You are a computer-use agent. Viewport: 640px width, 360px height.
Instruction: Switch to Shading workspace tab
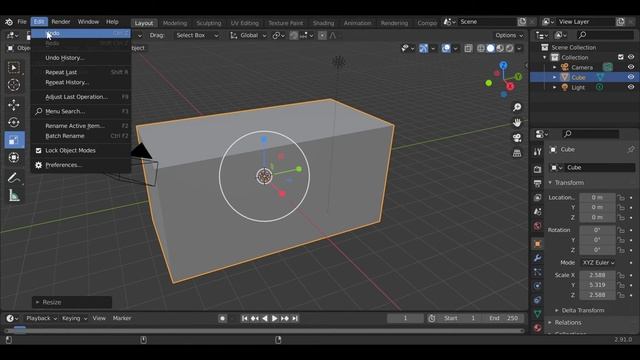[x=323, y=23]
